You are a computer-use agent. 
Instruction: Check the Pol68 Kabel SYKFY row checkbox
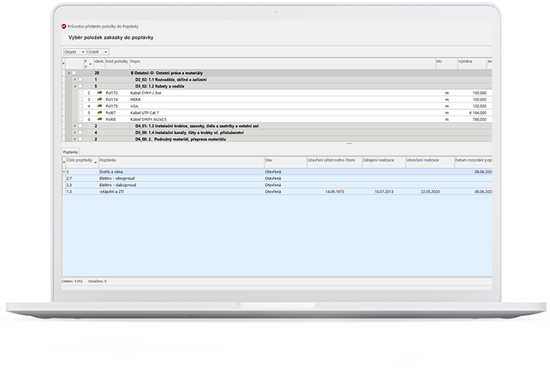[x=81, y=119]
